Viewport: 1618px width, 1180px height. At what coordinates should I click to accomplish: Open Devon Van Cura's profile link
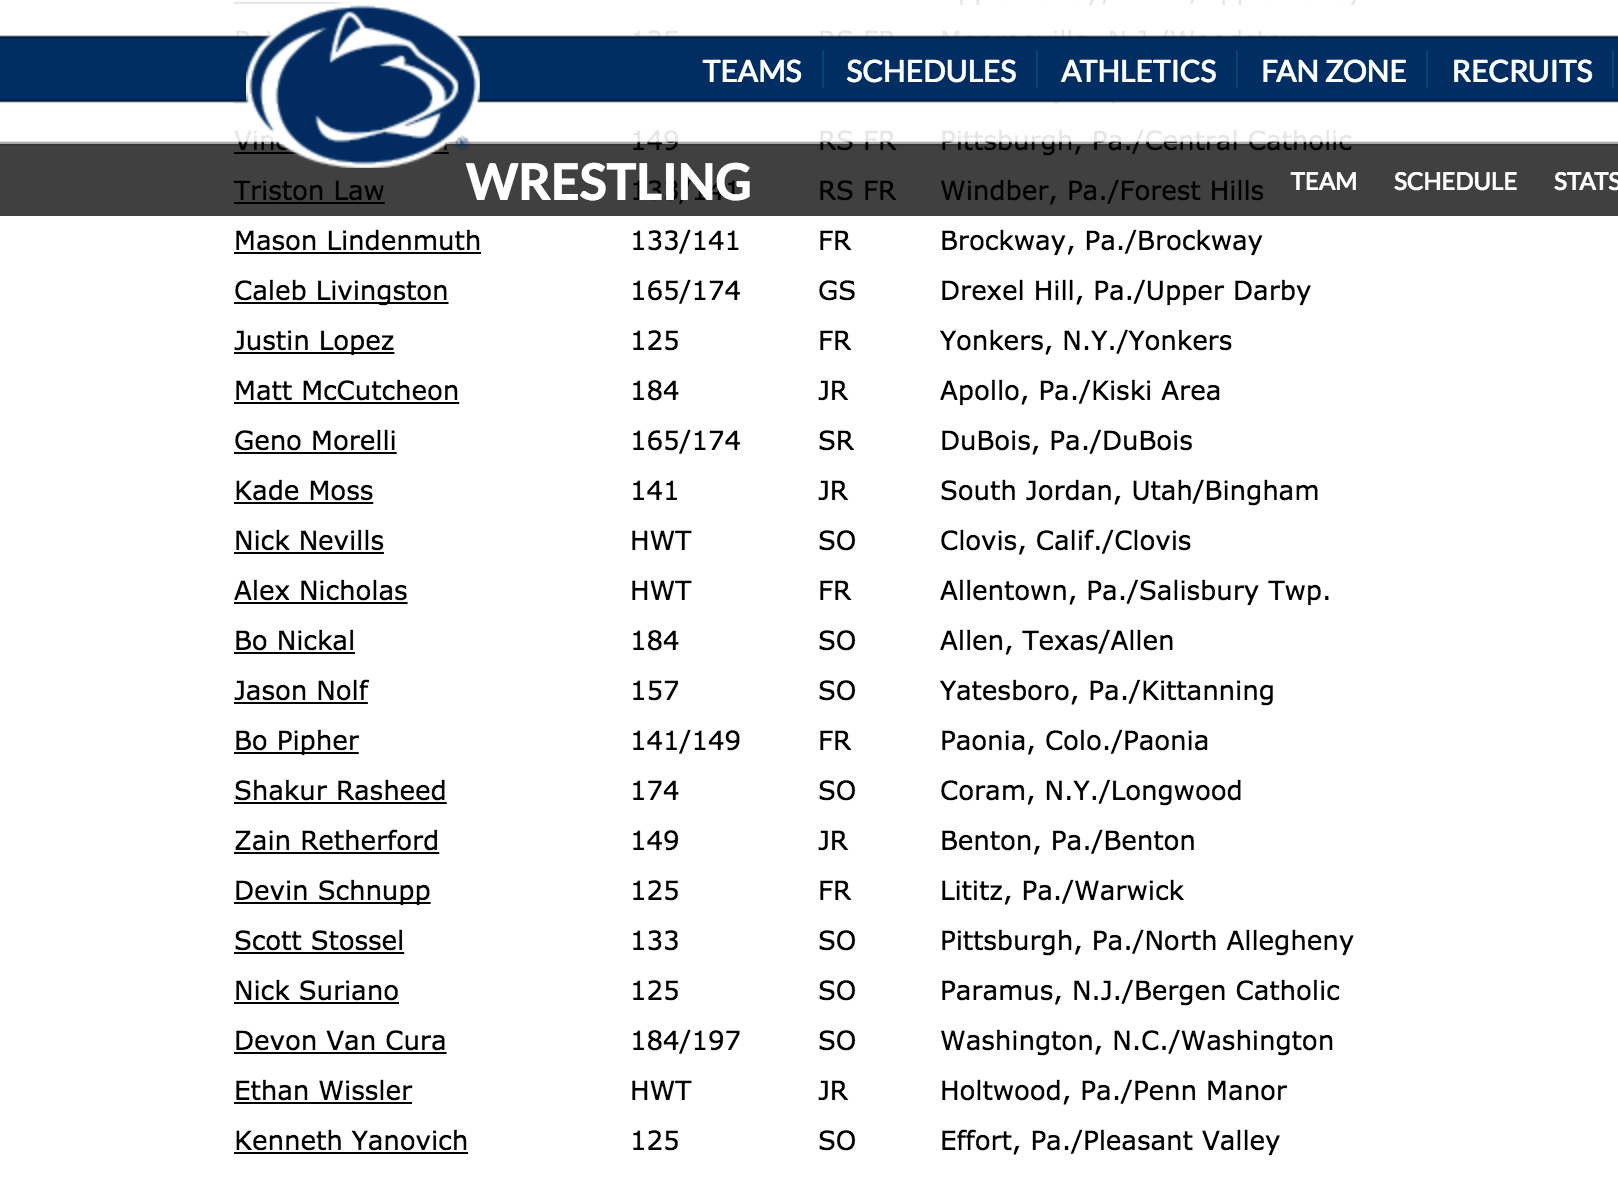click(340, 1041)
